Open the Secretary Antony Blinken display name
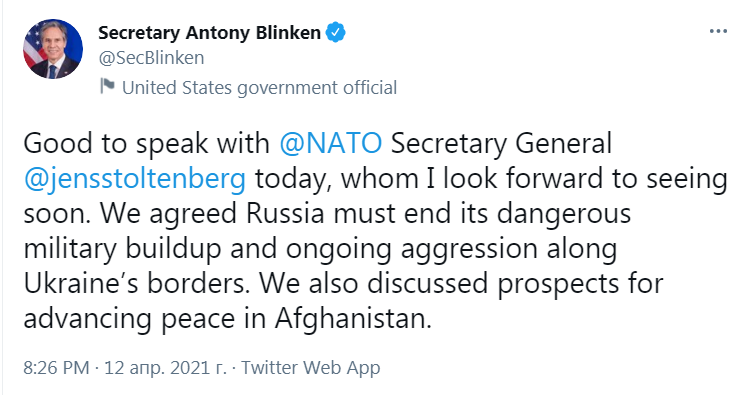This screenshot has width=746, height=395. pos(209,32)
